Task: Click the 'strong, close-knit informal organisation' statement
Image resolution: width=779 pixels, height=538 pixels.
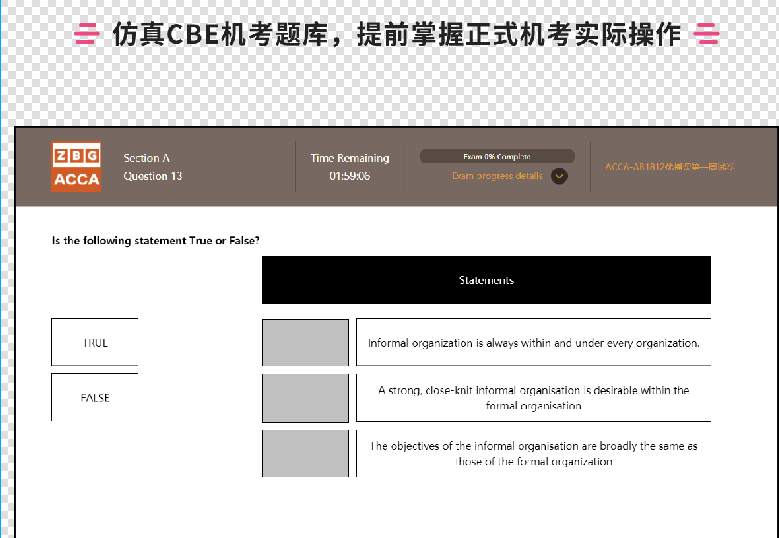Action: point(533,398)
